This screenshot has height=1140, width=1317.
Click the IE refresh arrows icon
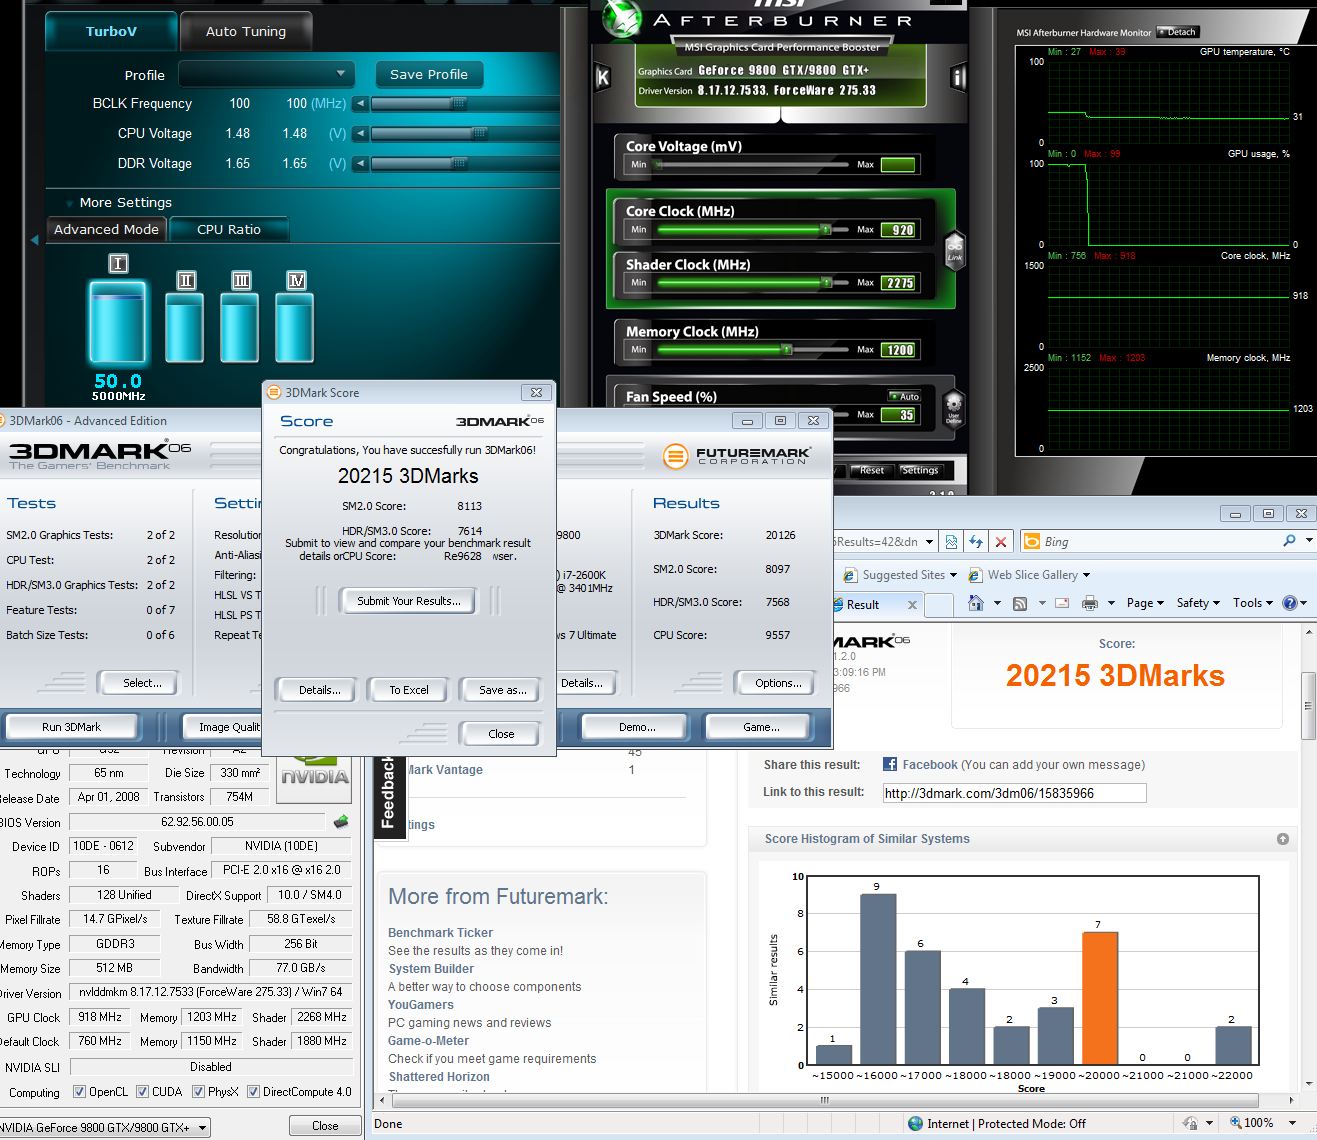pos(976,542)
